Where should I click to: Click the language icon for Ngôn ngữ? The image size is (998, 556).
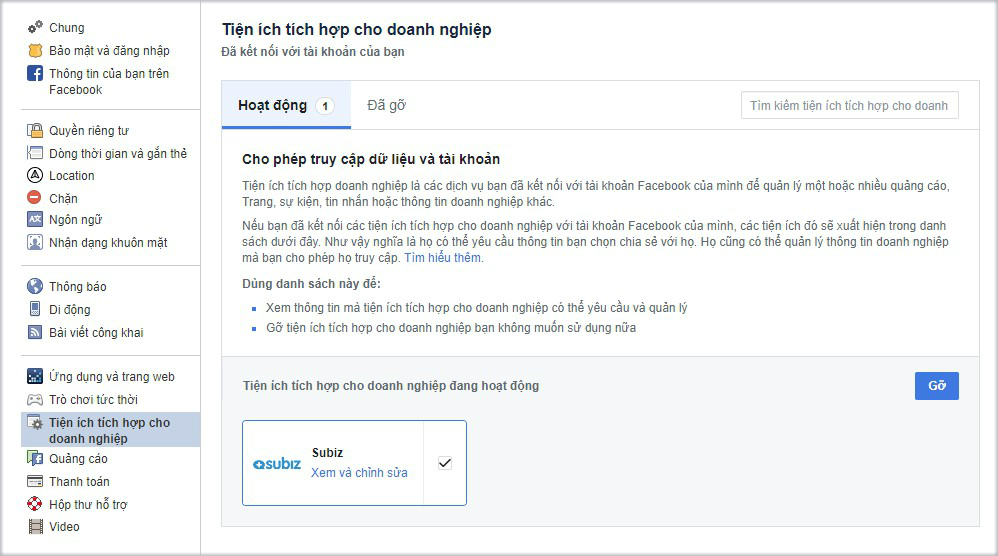35,219
